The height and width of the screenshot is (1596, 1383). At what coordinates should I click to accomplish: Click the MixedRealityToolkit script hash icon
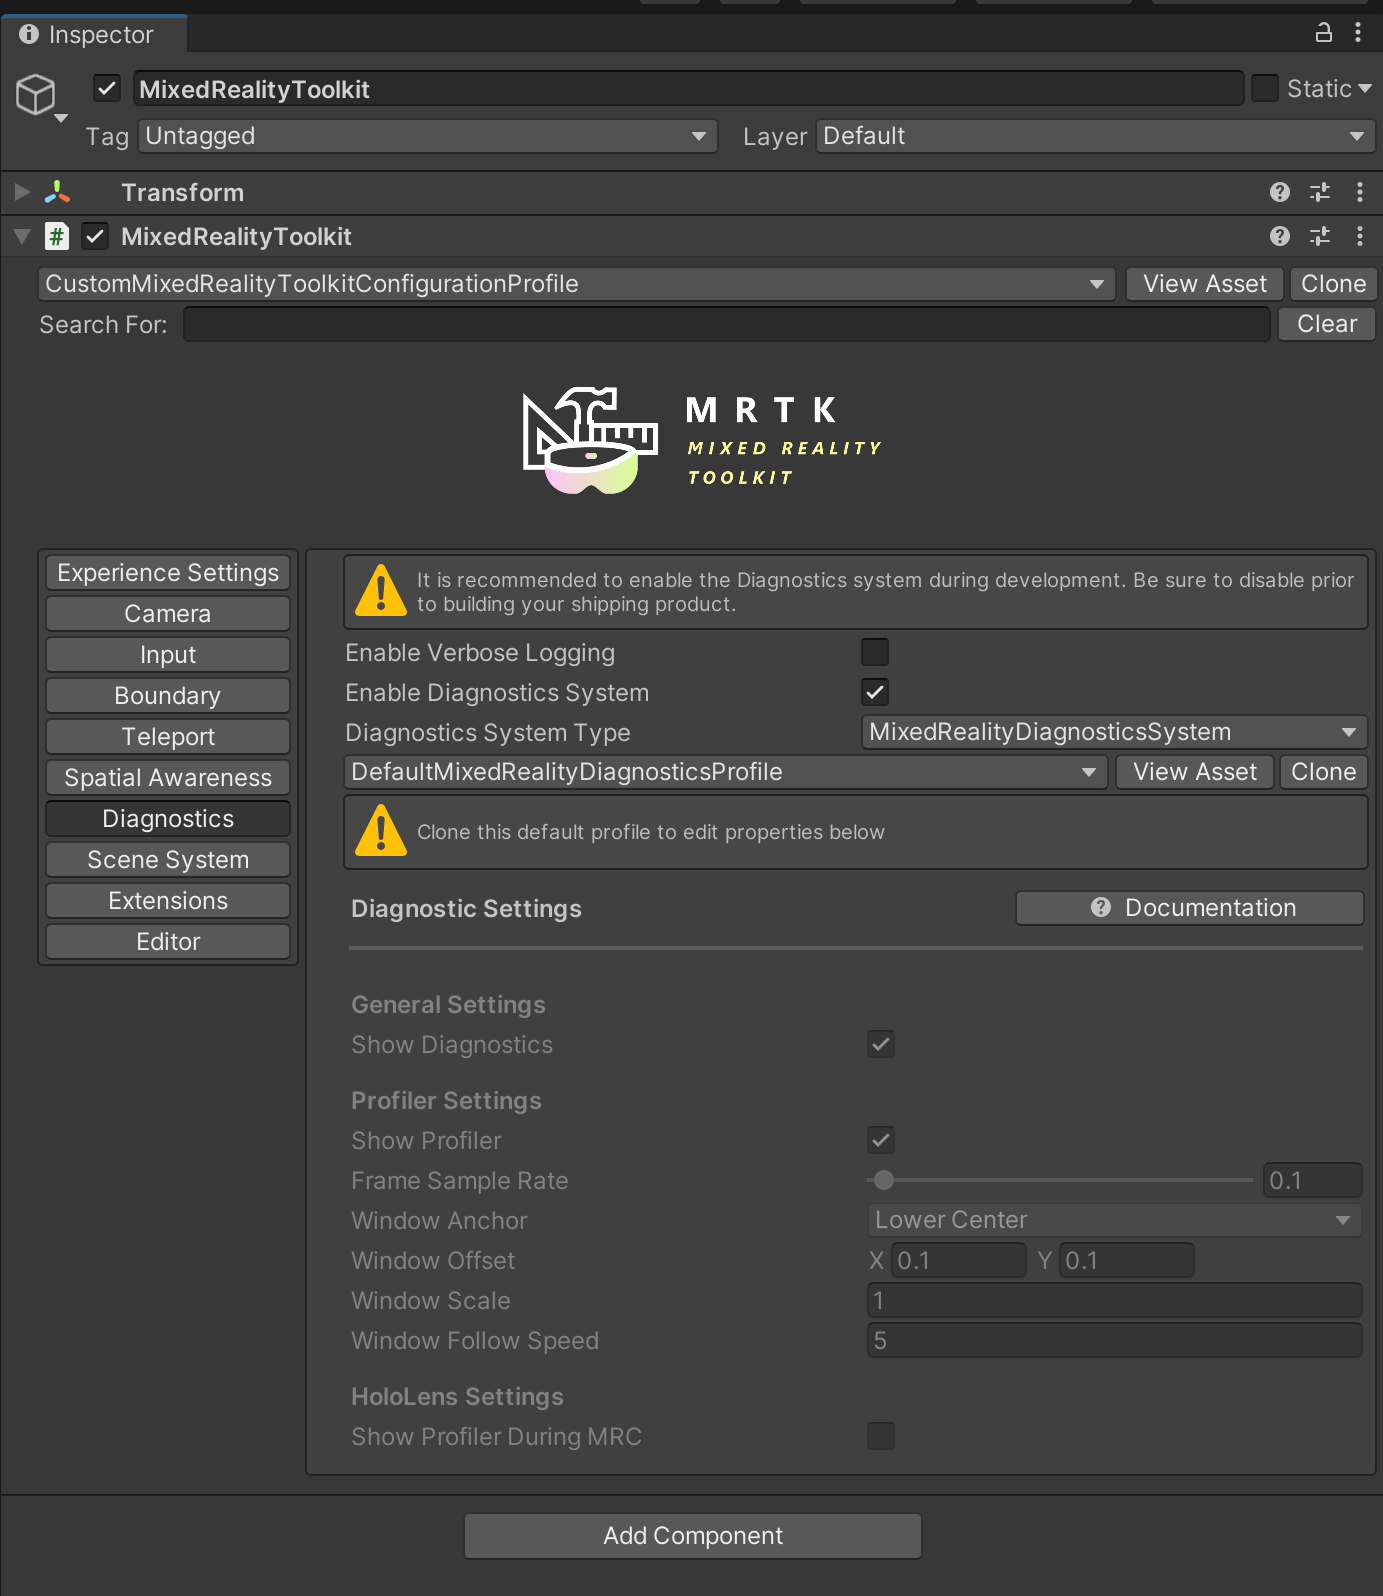pos(57,236)
